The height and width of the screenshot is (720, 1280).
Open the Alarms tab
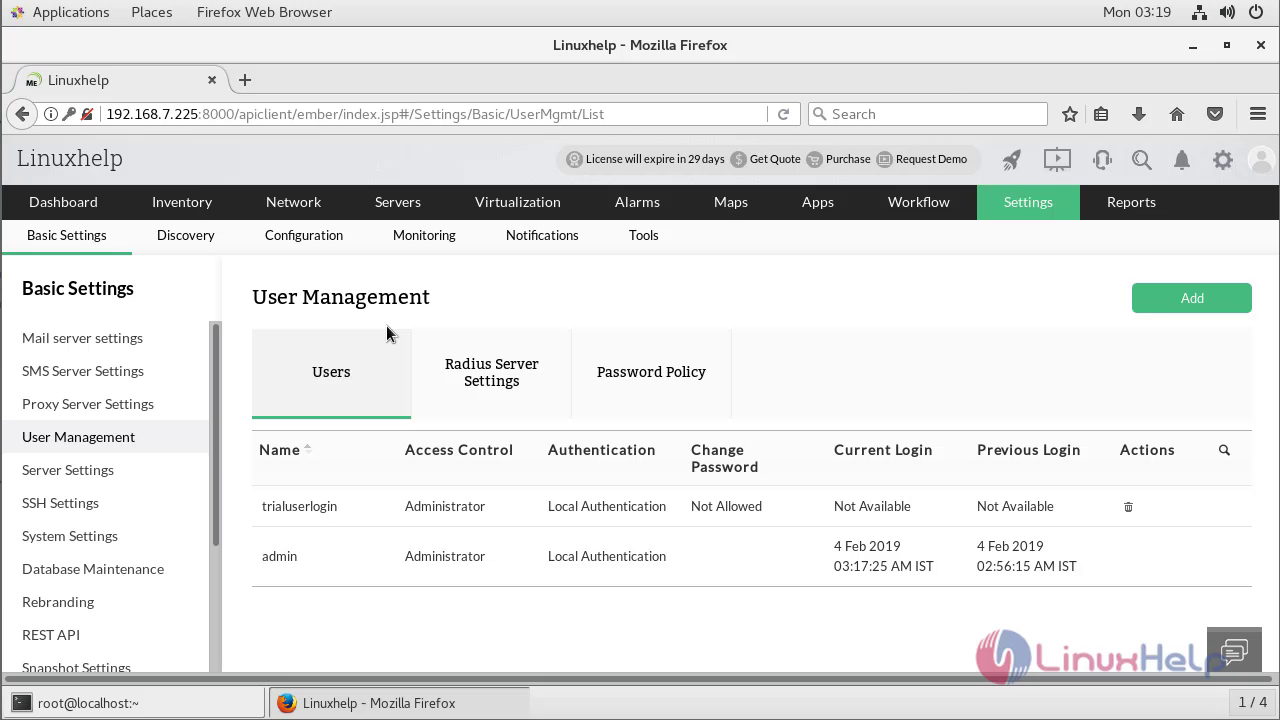(x=637, y=202)
